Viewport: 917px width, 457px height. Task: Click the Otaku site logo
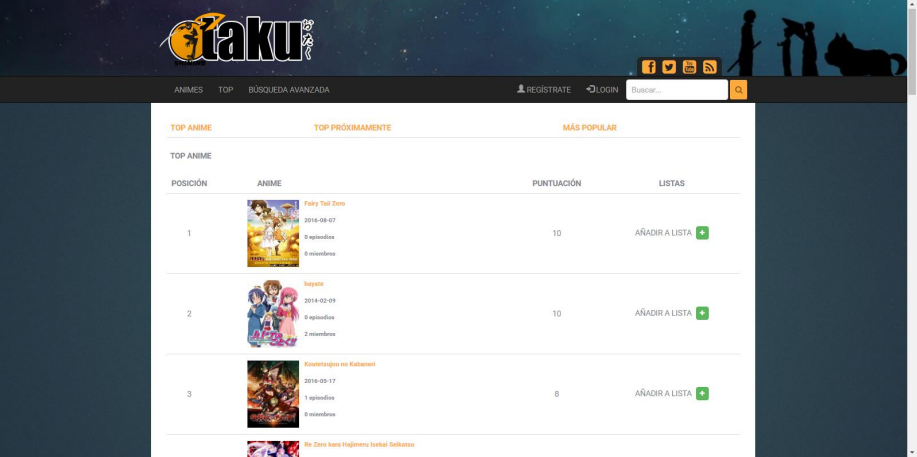(x=237, y=39)
